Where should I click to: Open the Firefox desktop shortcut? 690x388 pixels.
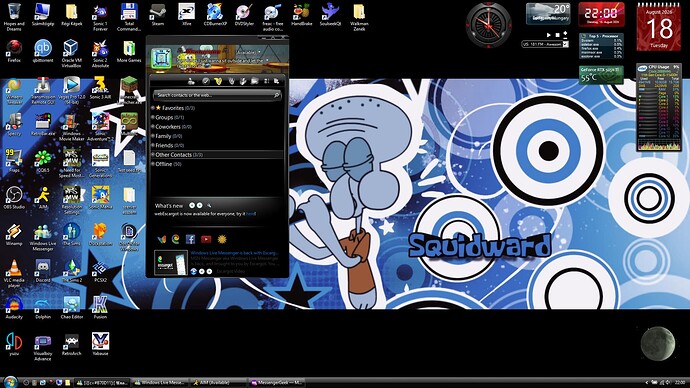coord(14,51)
